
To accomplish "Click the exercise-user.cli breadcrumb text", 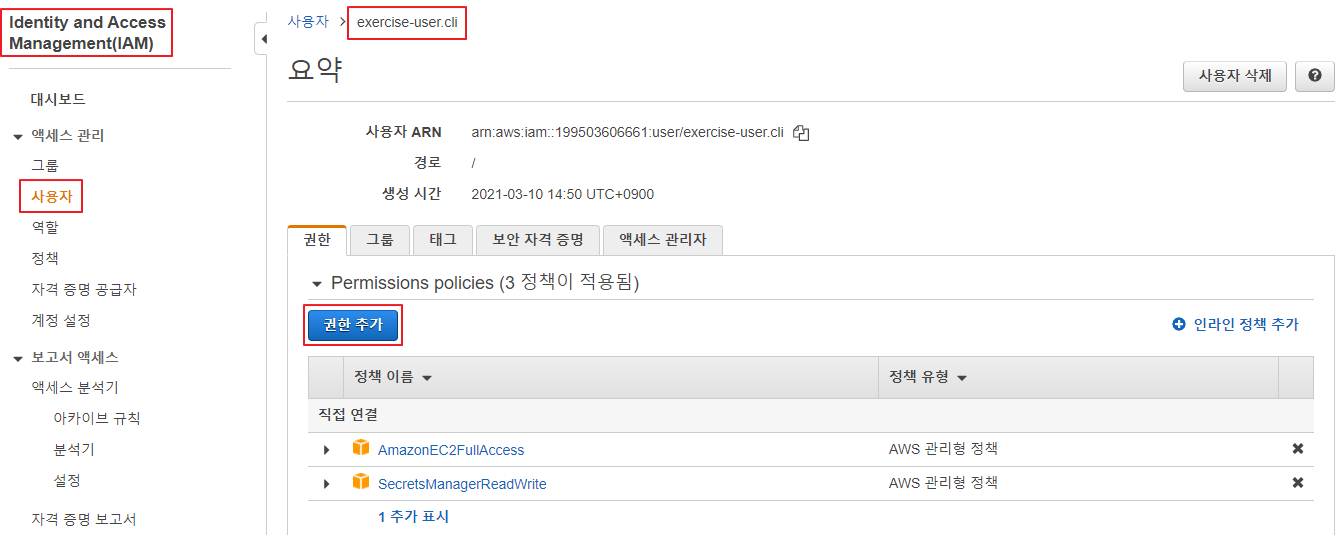I will click(407, 22).
